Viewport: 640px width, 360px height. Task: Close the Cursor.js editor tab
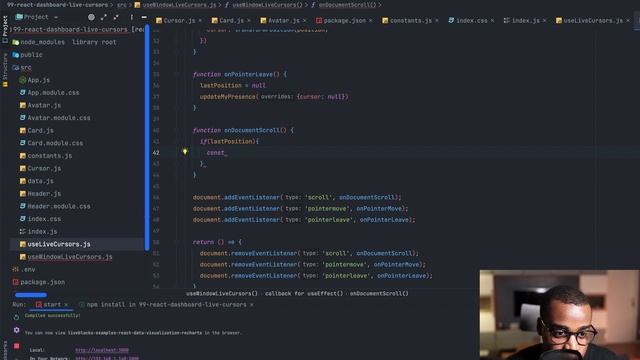pyautogui.click(x=200, y=20)
